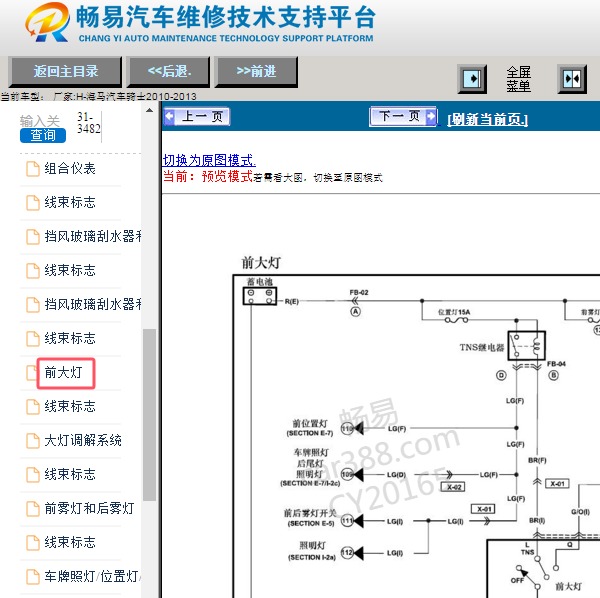Go back with the <<后退 button
The height and width of the screenshot is (598, 600).
(x=169, y=72)
